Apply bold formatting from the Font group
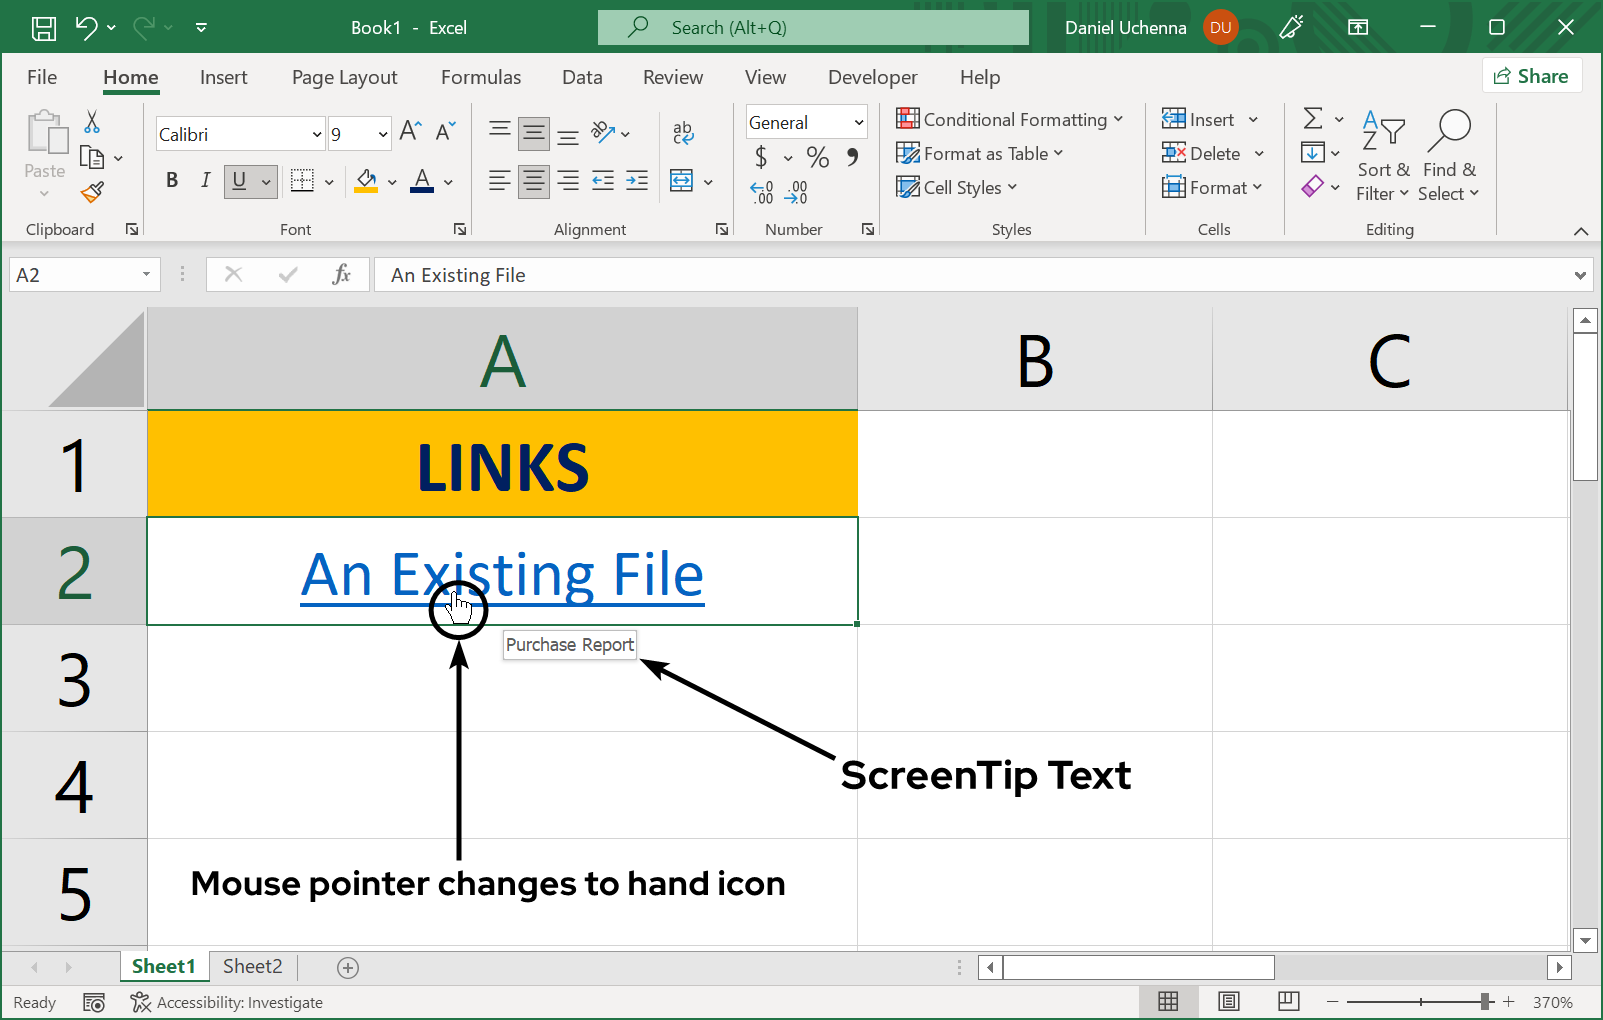This screenshot has width=1603, height=1020. (x=171, y=181)
